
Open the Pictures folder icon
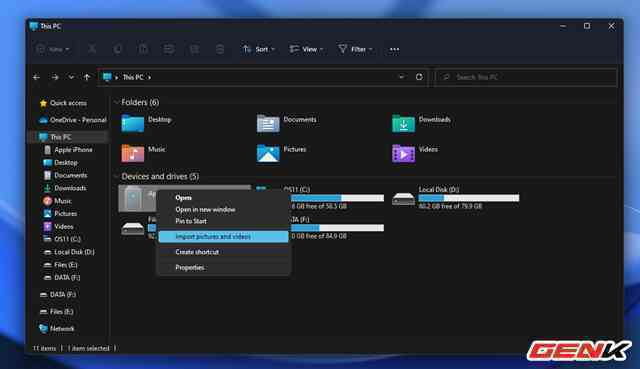268,153
